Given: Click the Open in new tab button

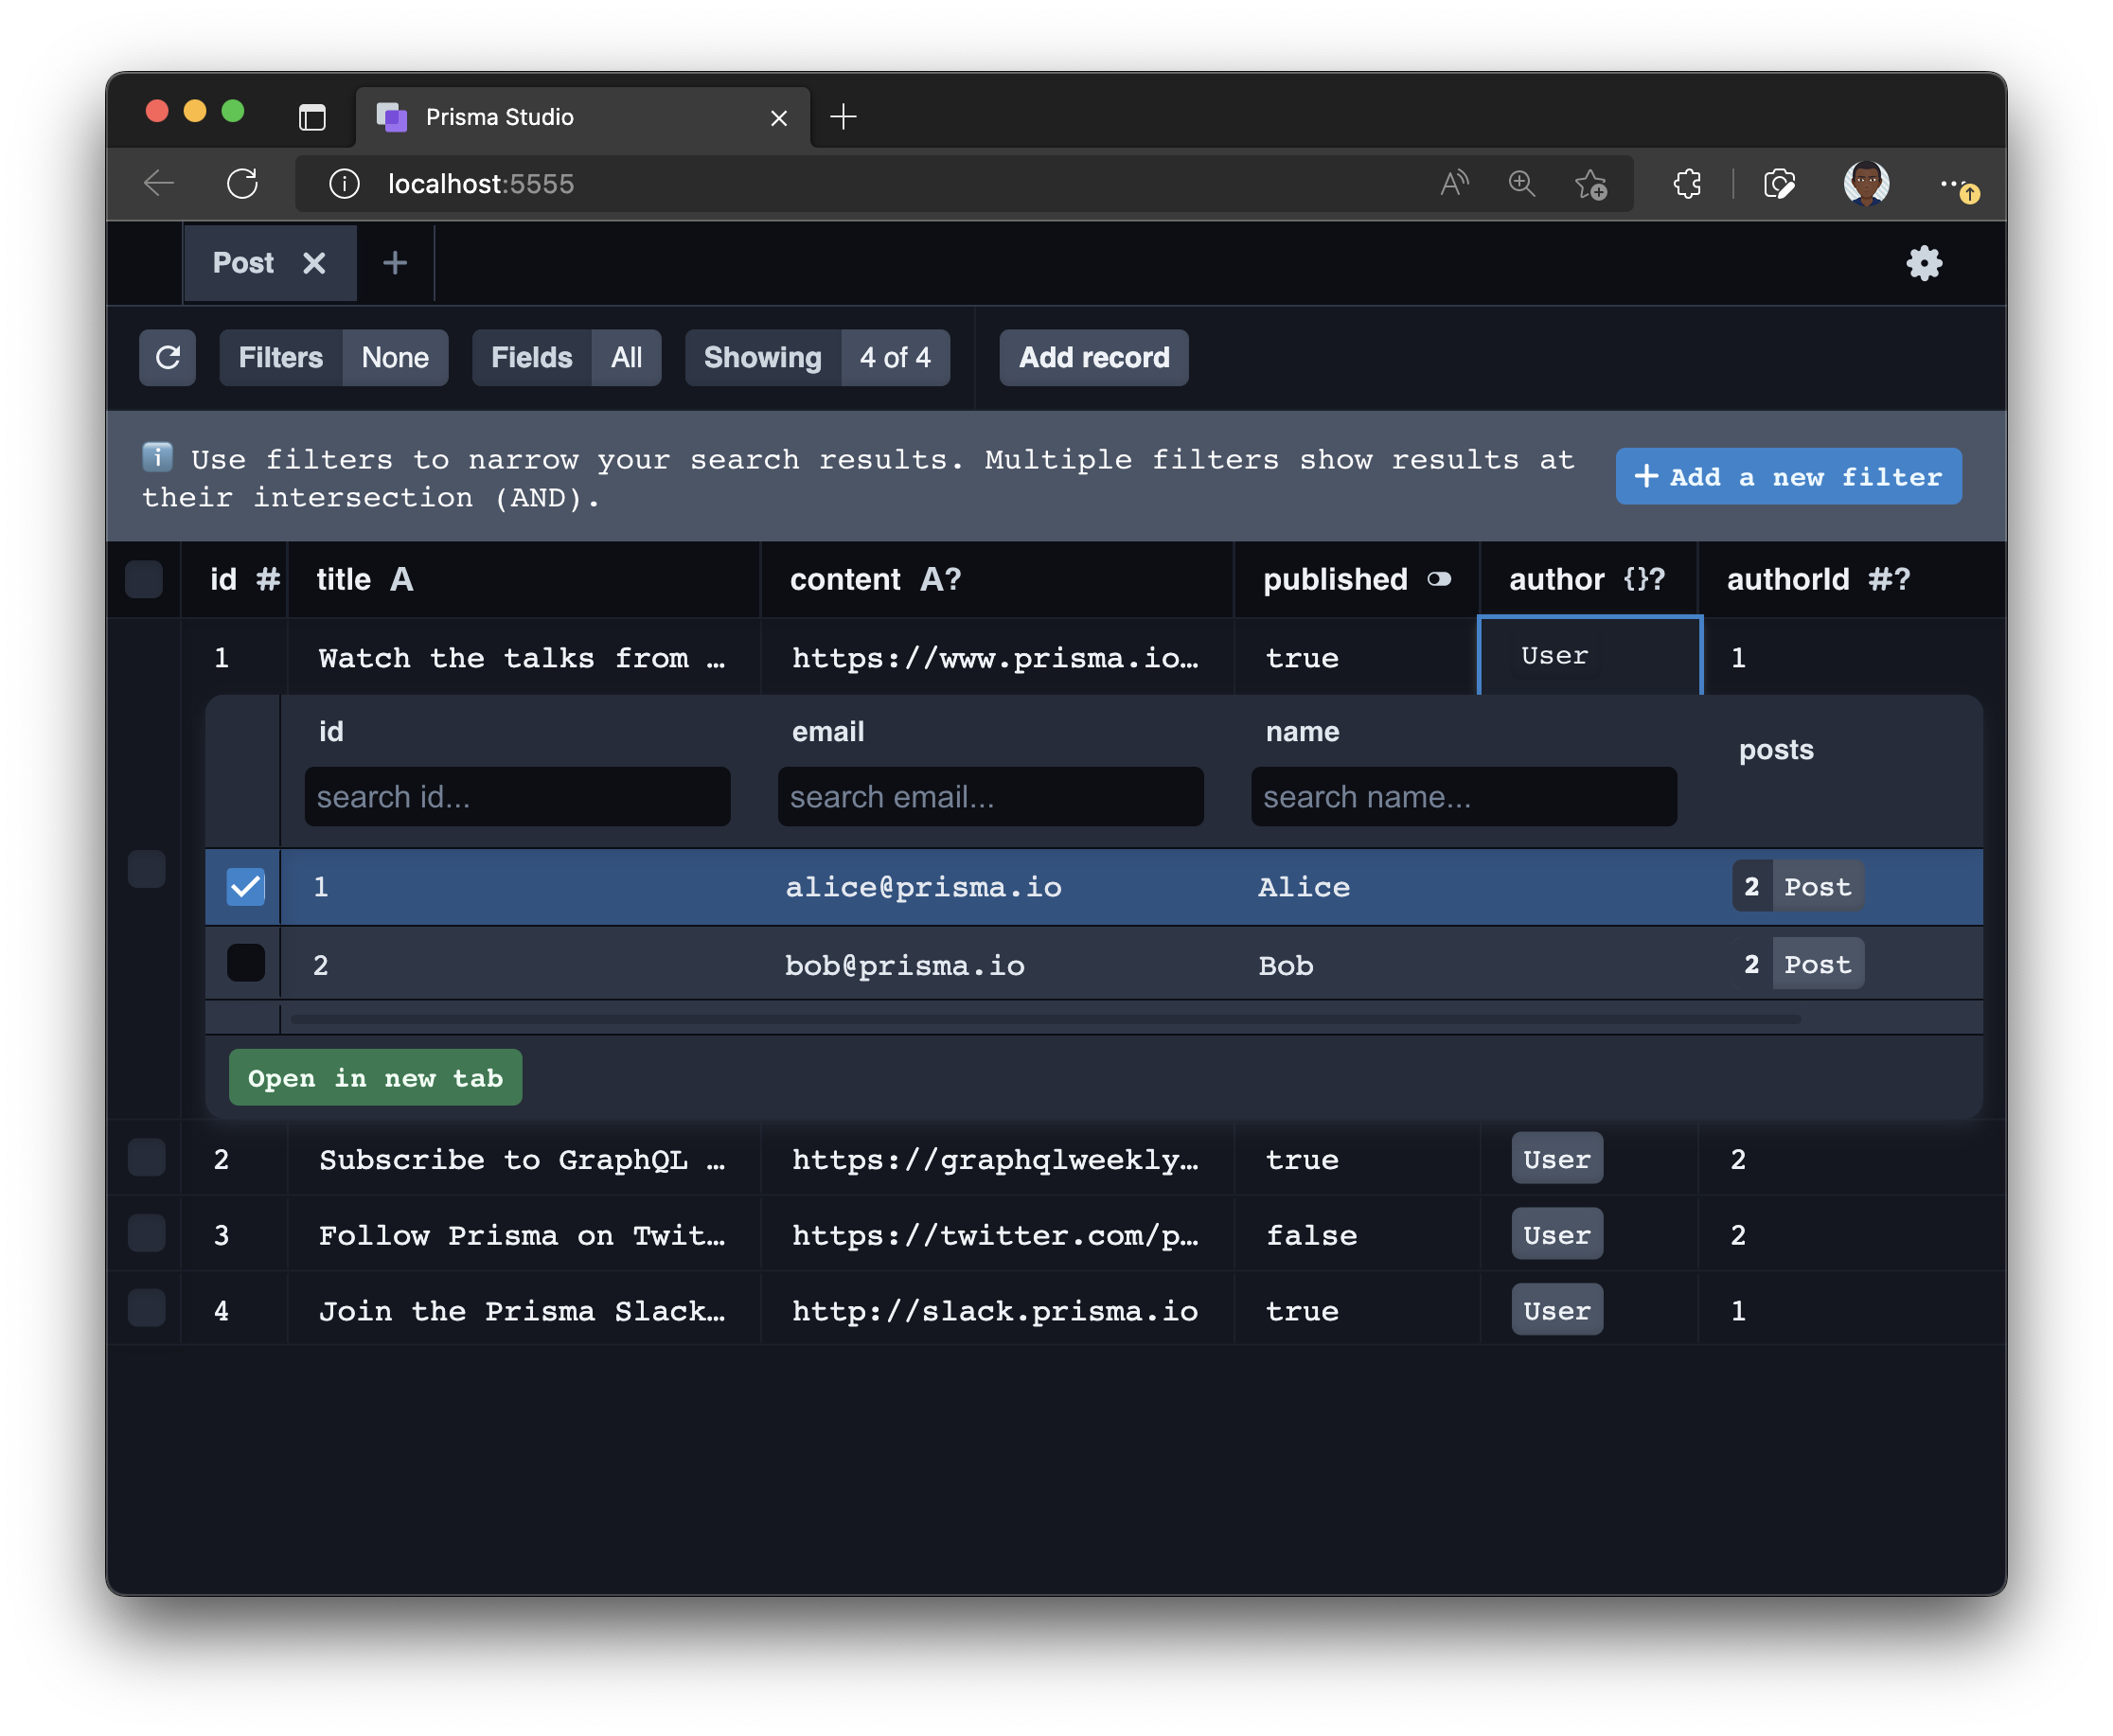Looking at the screenshot, I should click(375, 1078).
